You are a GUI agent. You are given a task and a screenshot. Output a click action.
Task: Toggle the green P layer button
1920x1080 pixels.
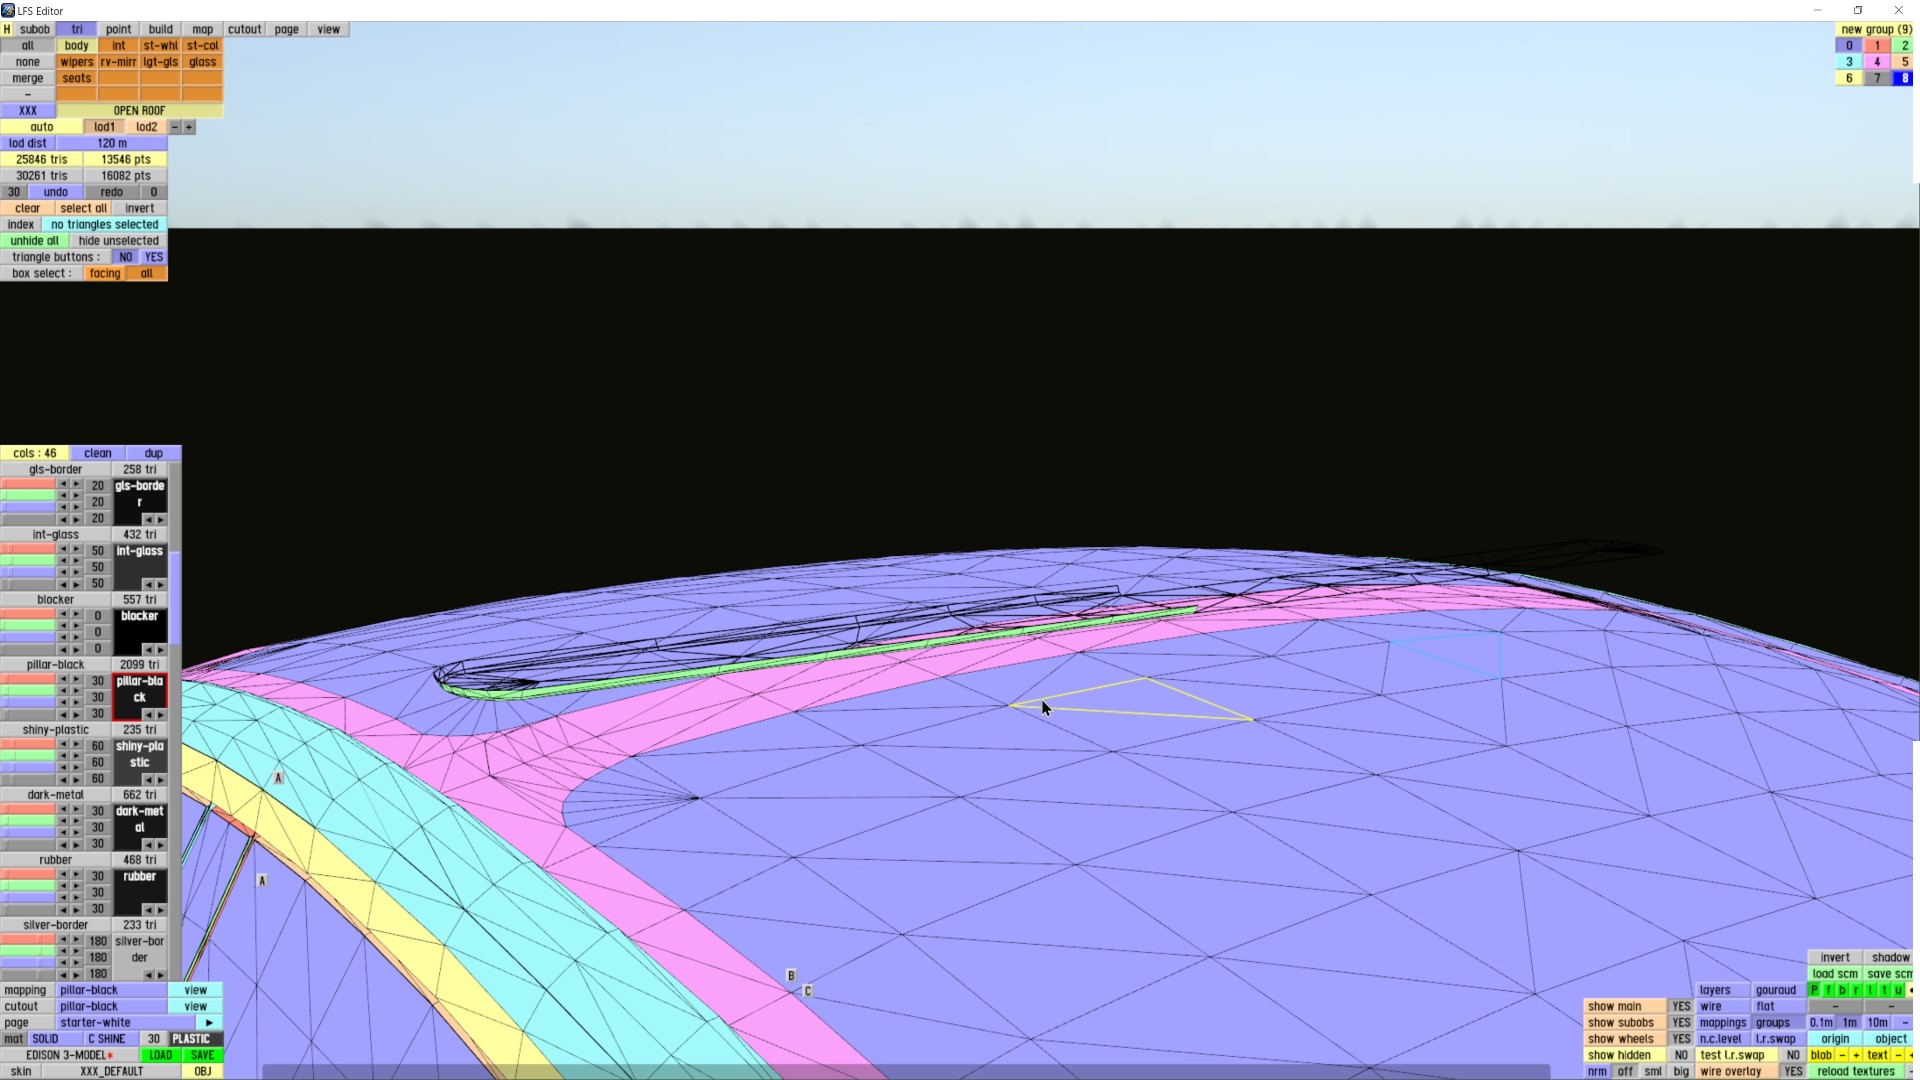[1814, 990]
